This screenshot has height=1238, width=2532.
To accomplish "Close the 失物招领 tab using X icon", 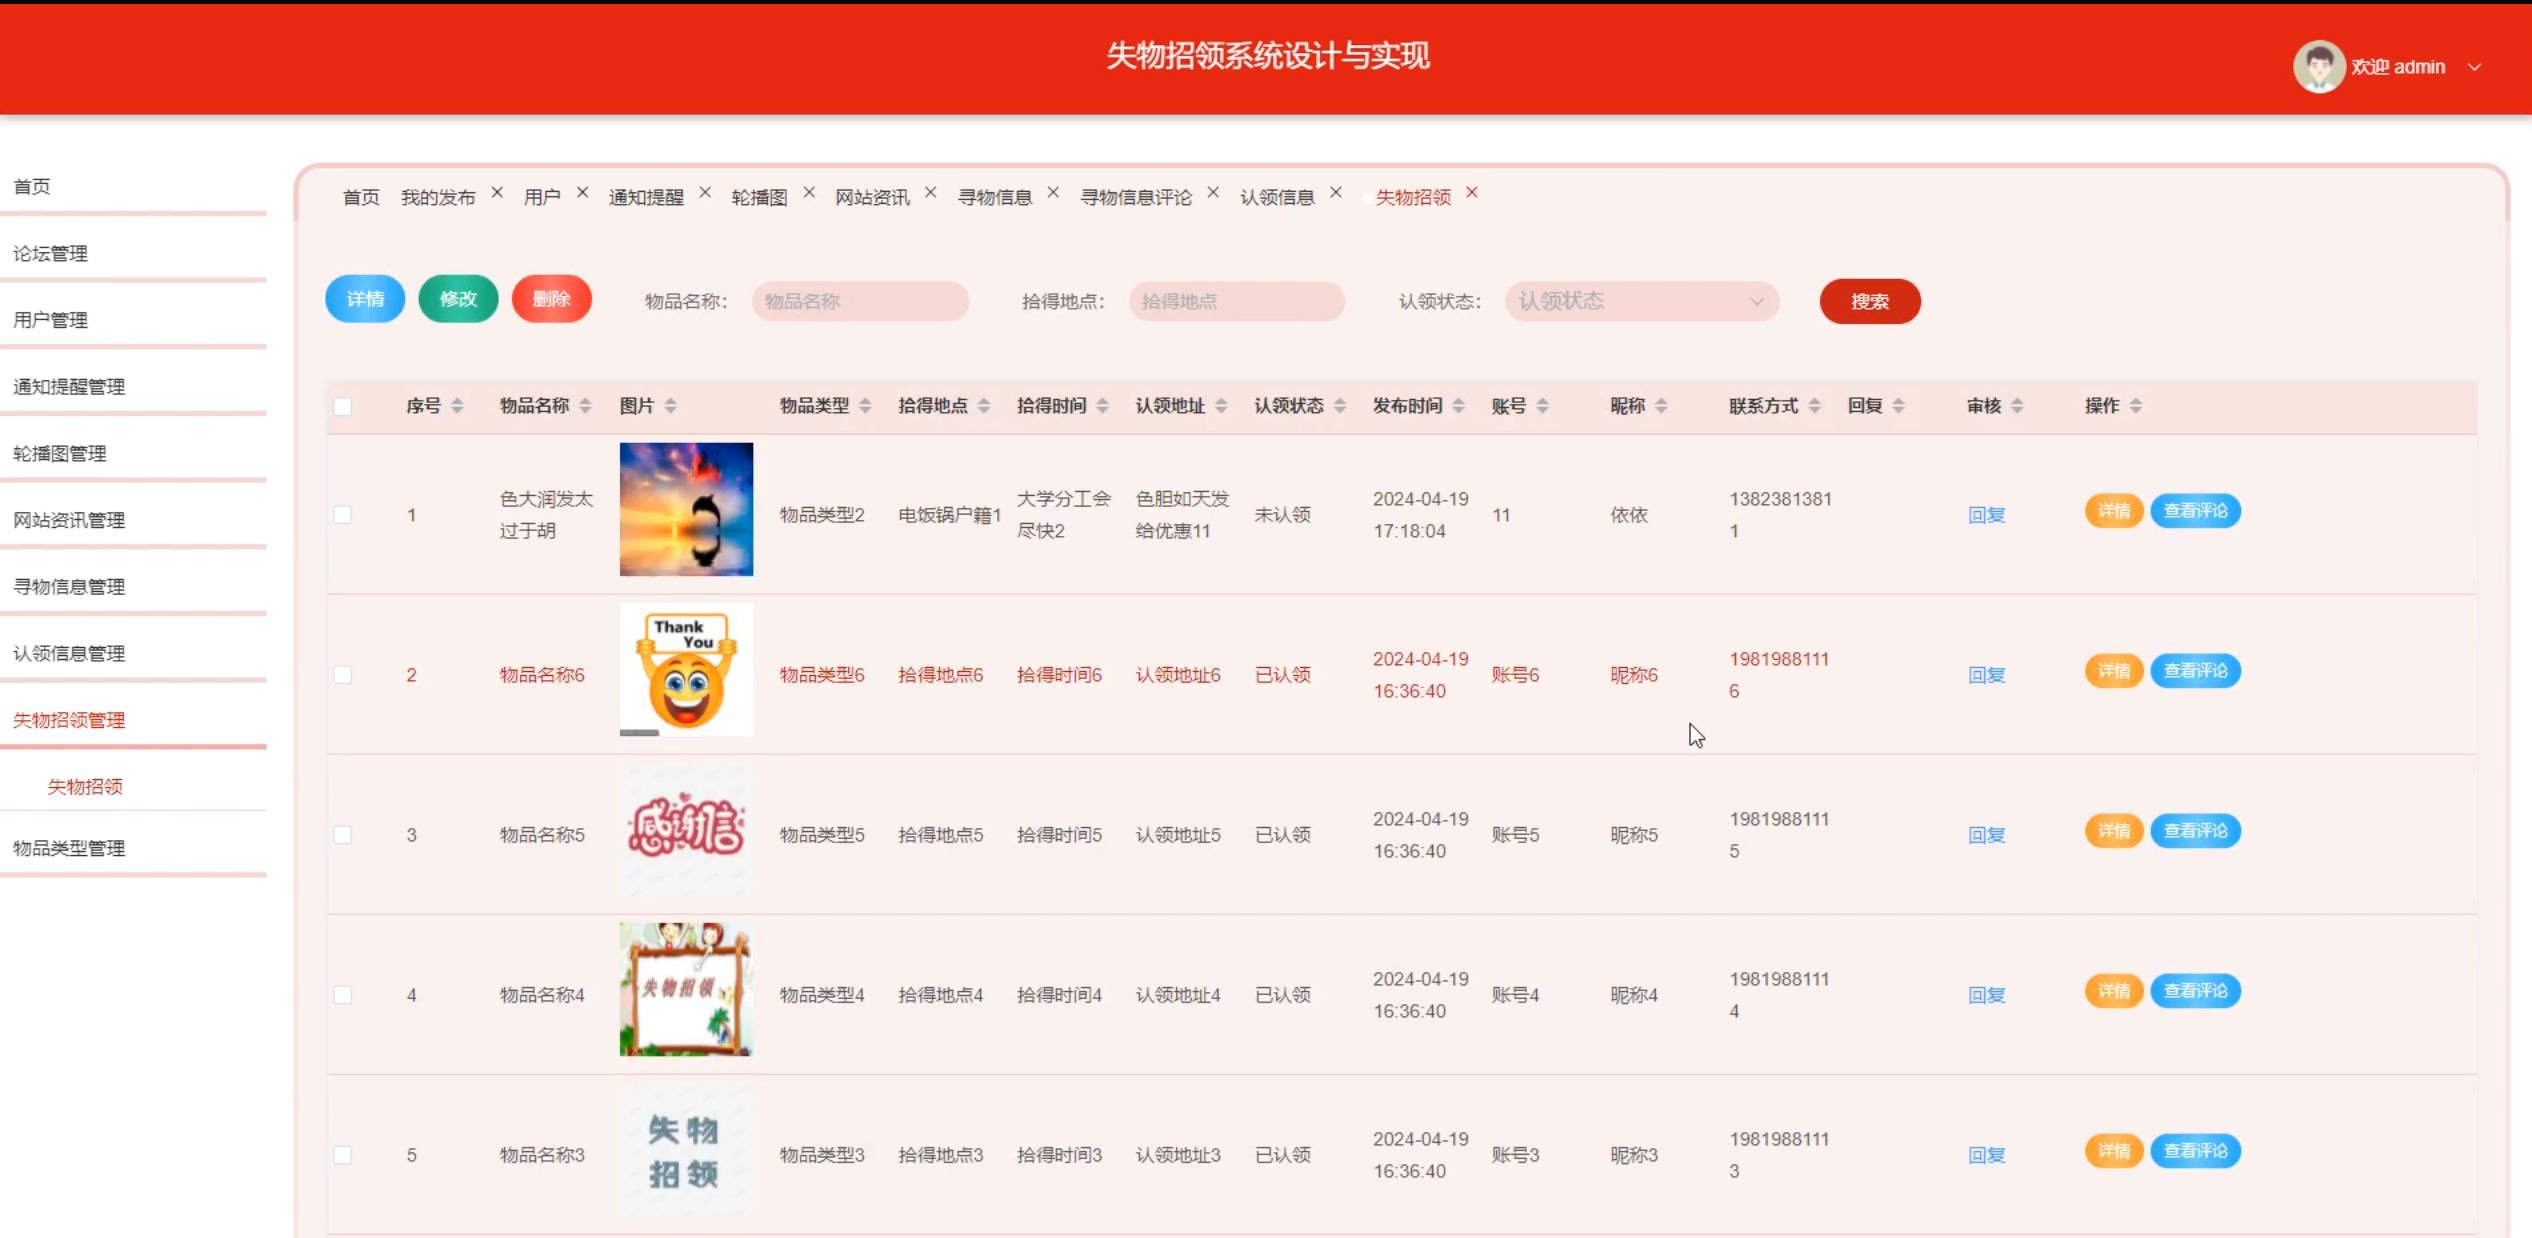I will tap(1471, 192).
